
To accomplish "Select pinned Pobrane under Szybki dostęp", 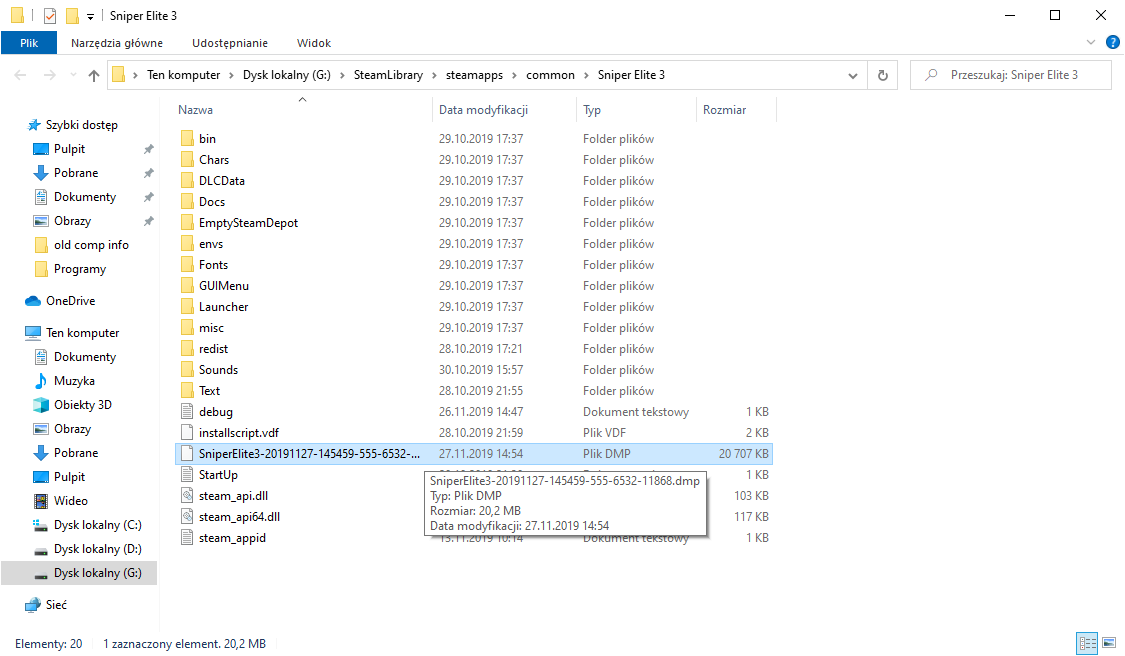I will click(75, 173).
